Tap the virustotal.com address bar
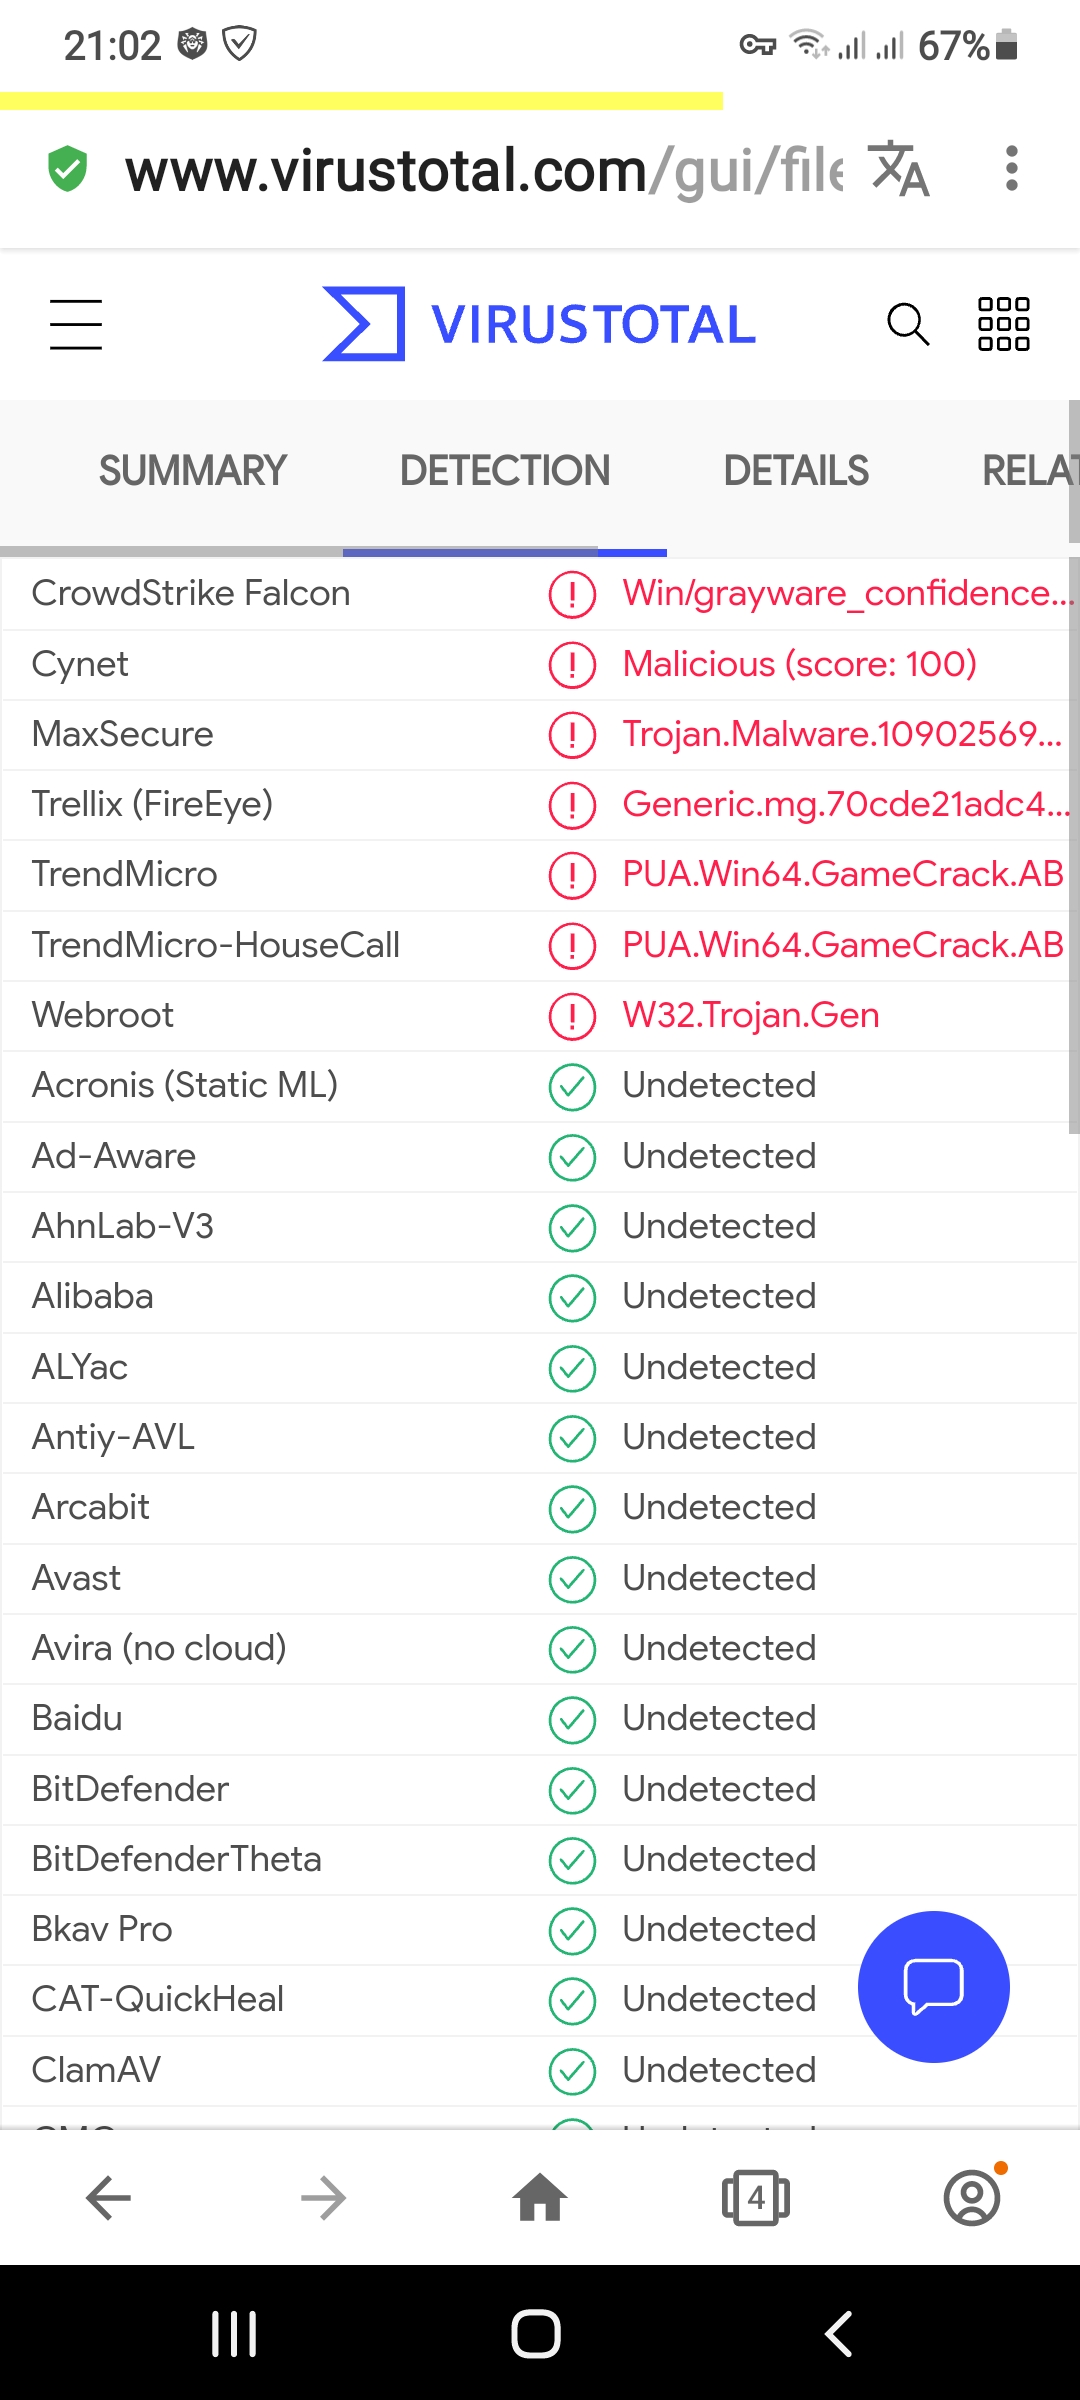Image resolution: width=1080 pixels, height=2400 pixels. [480, 170]
